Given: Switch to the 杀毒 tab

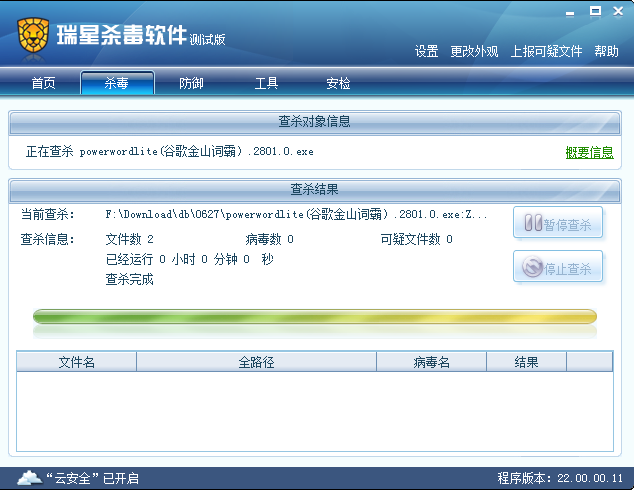Looking at the screenshot, I should coord(117,83).
